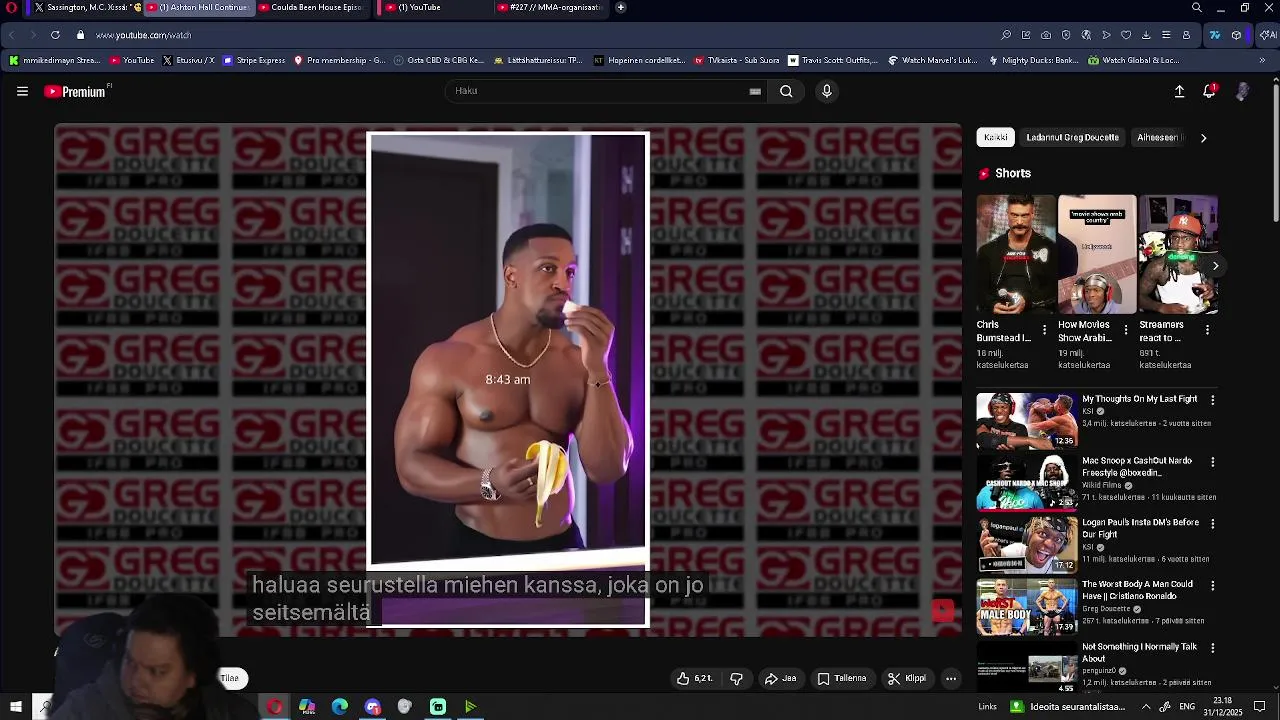The height and width of the screenshot is (720, 1280).
Task: Open Logan Paul's Insta DM's Before Our Fight
Action: [x=1140, y=528]
